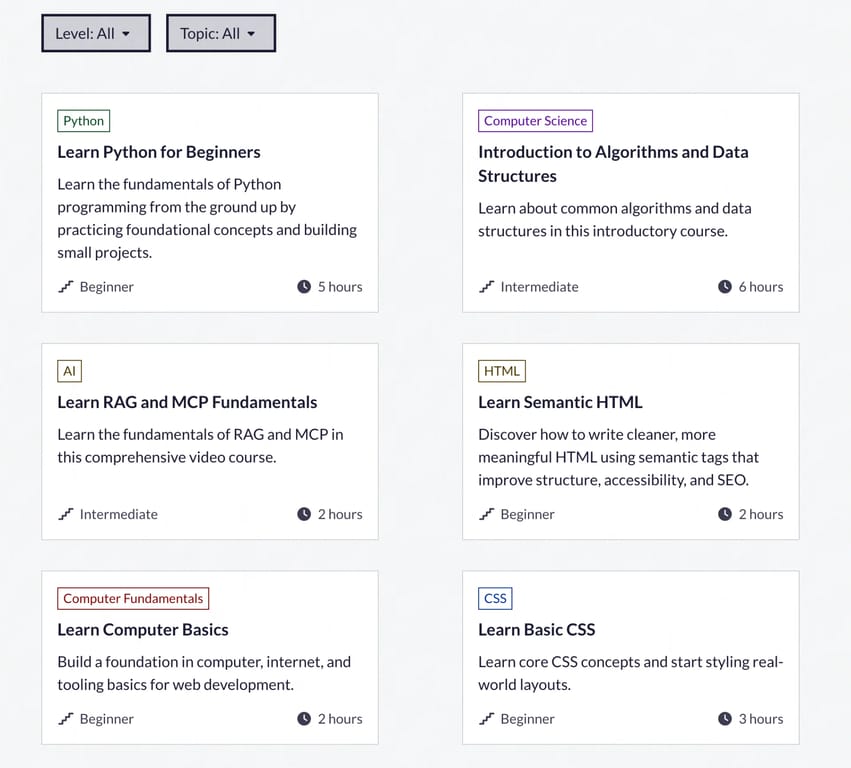
Task: Open Introduction to Algorithms and Data Structures
Action: tap(613, 164)
